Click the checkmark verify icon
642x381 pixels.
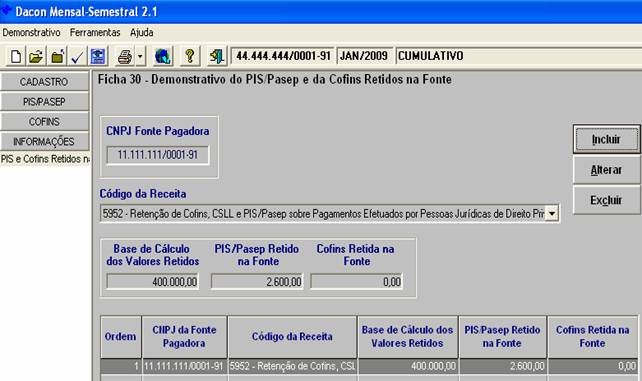(x=77, y=56)
